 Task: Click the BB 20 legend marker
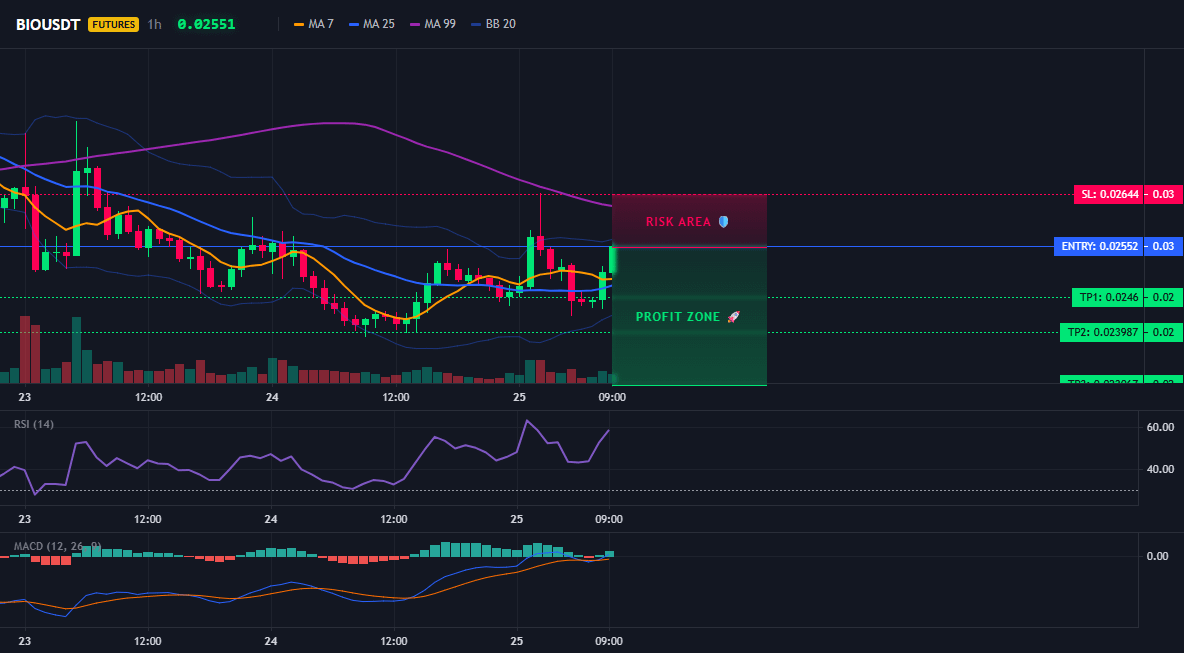coord(476,24)
